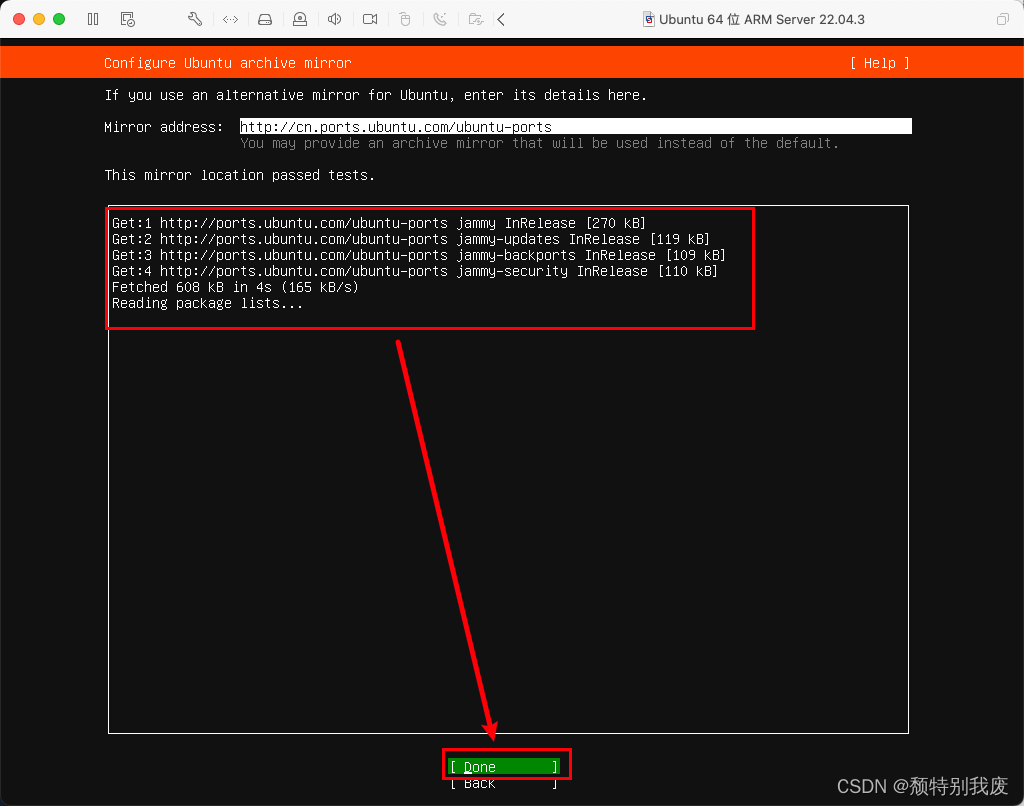The height and width of the screenshot is (806, 1024).
Task: Click 'This mirror location passed tests.' text
Action: pyautogui.click(x=240, y=175)
